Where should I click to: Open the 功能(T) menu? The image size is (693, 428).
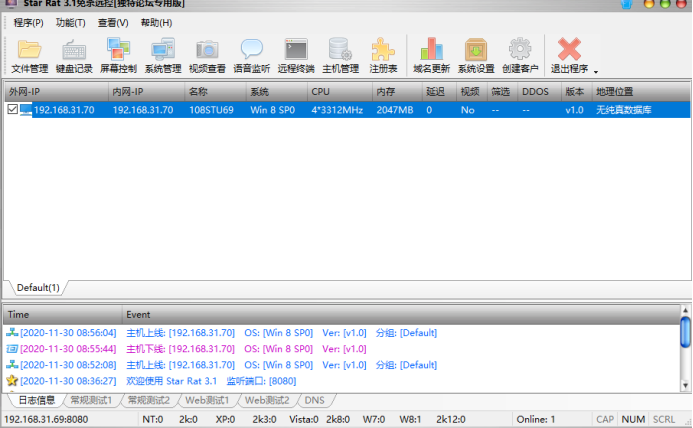[70, 23]
